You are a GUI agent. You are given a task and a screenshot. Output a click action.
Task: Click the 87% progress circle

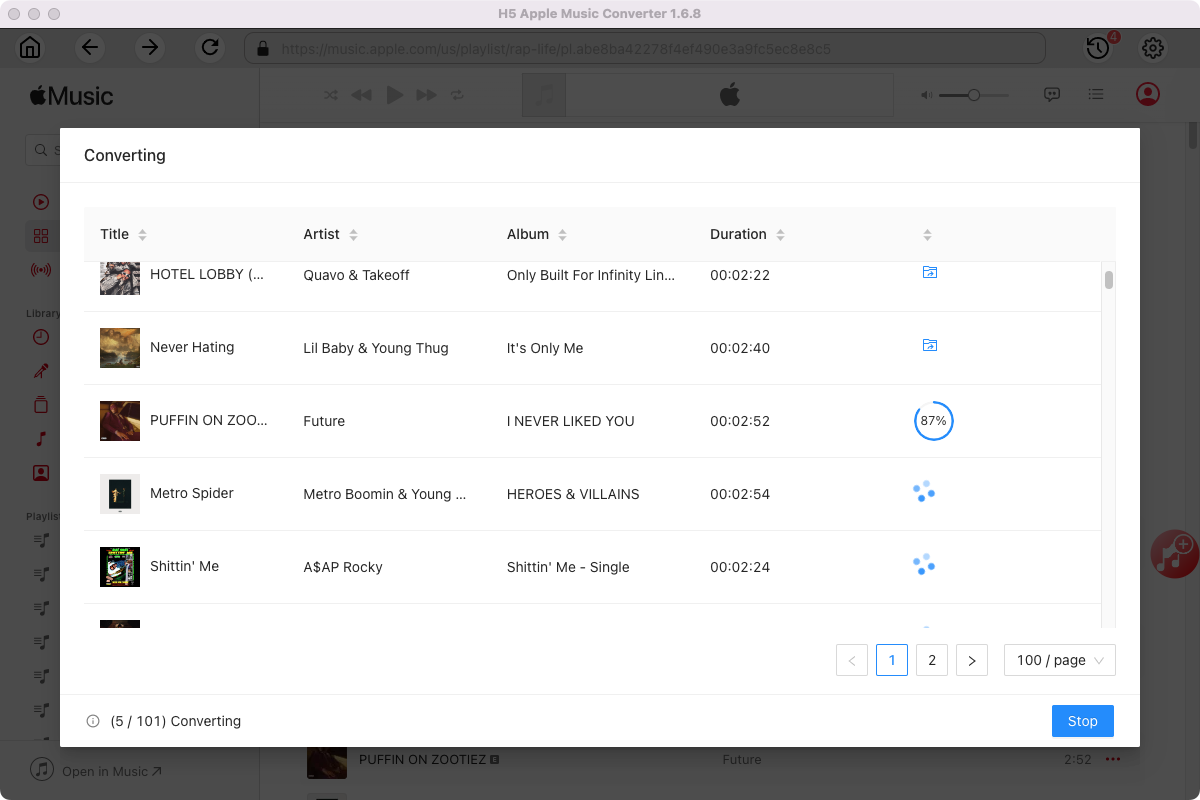(x=934, y=421)
